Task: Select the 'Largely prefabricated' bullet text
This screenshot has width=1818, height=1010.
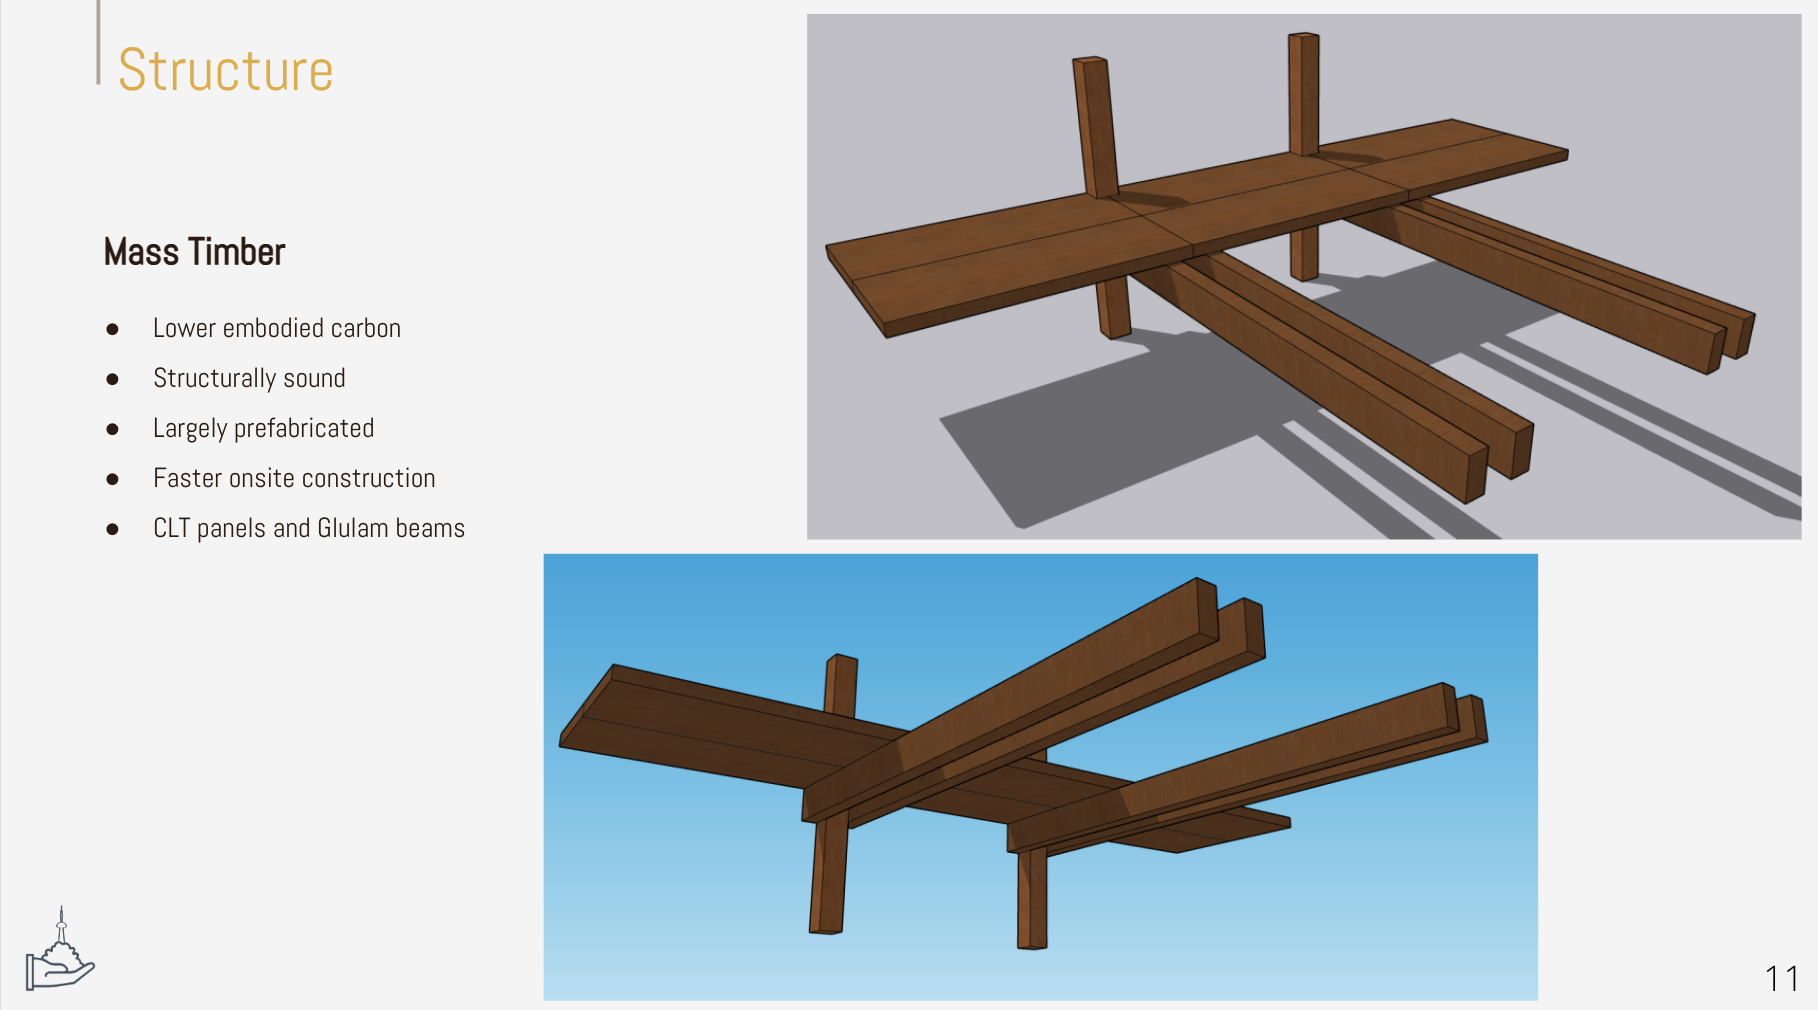Action: pos(264,428)
